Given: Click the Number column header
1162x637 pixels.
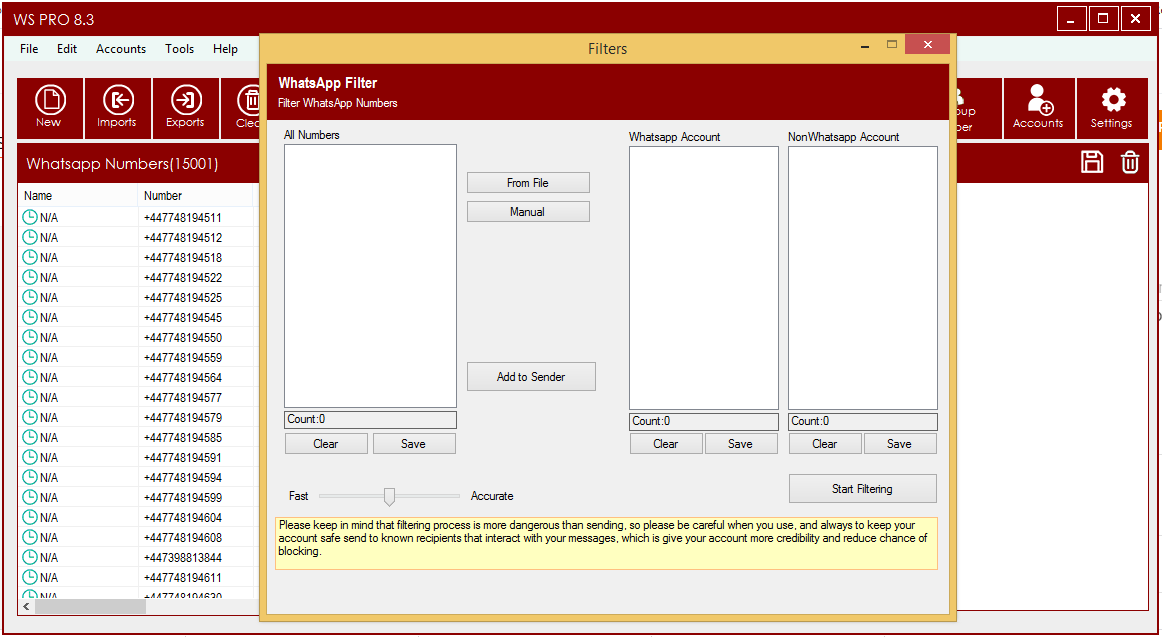Looking at the screenshot, I should [196, 196].
